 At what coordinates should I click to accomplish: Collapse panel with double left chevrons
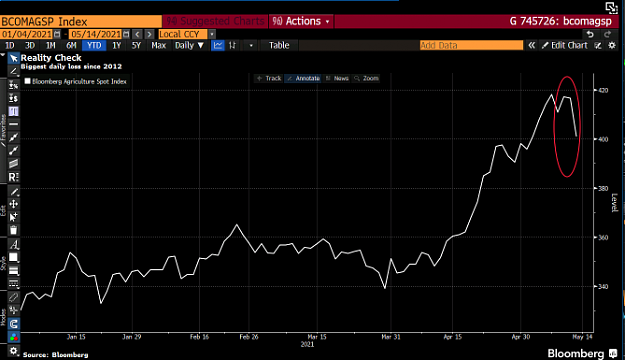pos(531,45)
